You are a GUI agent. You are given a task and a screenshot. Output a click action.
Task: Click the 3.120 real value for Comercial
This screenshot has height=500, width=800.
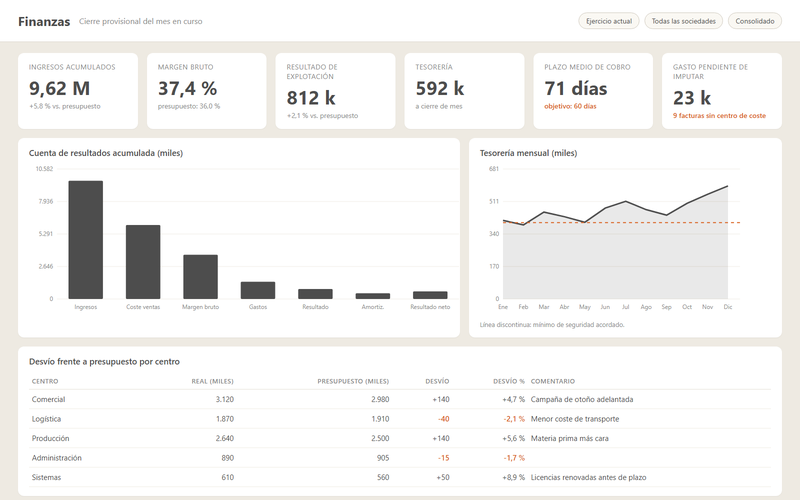coord(224,399)
